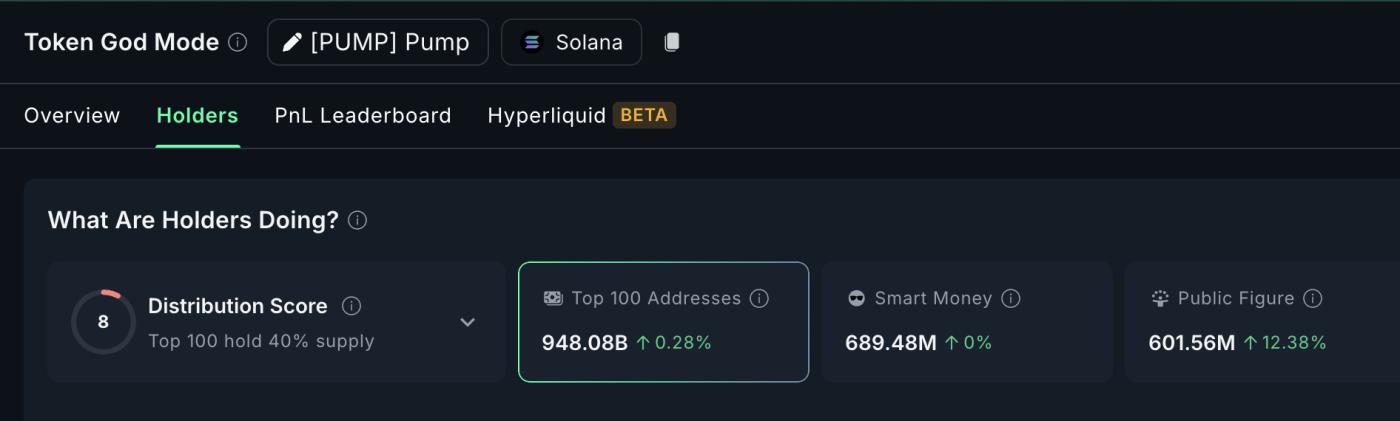
Task: Click info icon next to What Are Holders Doing
Action: click(x=357, y=220)
